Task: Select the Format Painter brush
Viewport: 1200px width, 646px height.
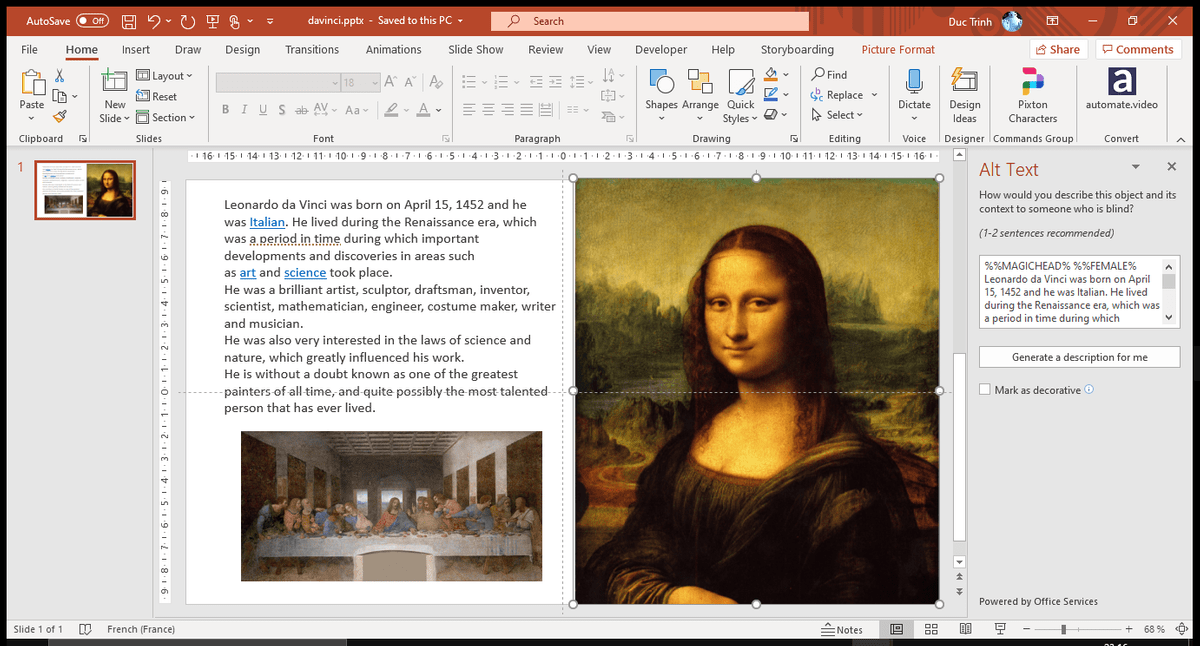Action: 60,117
